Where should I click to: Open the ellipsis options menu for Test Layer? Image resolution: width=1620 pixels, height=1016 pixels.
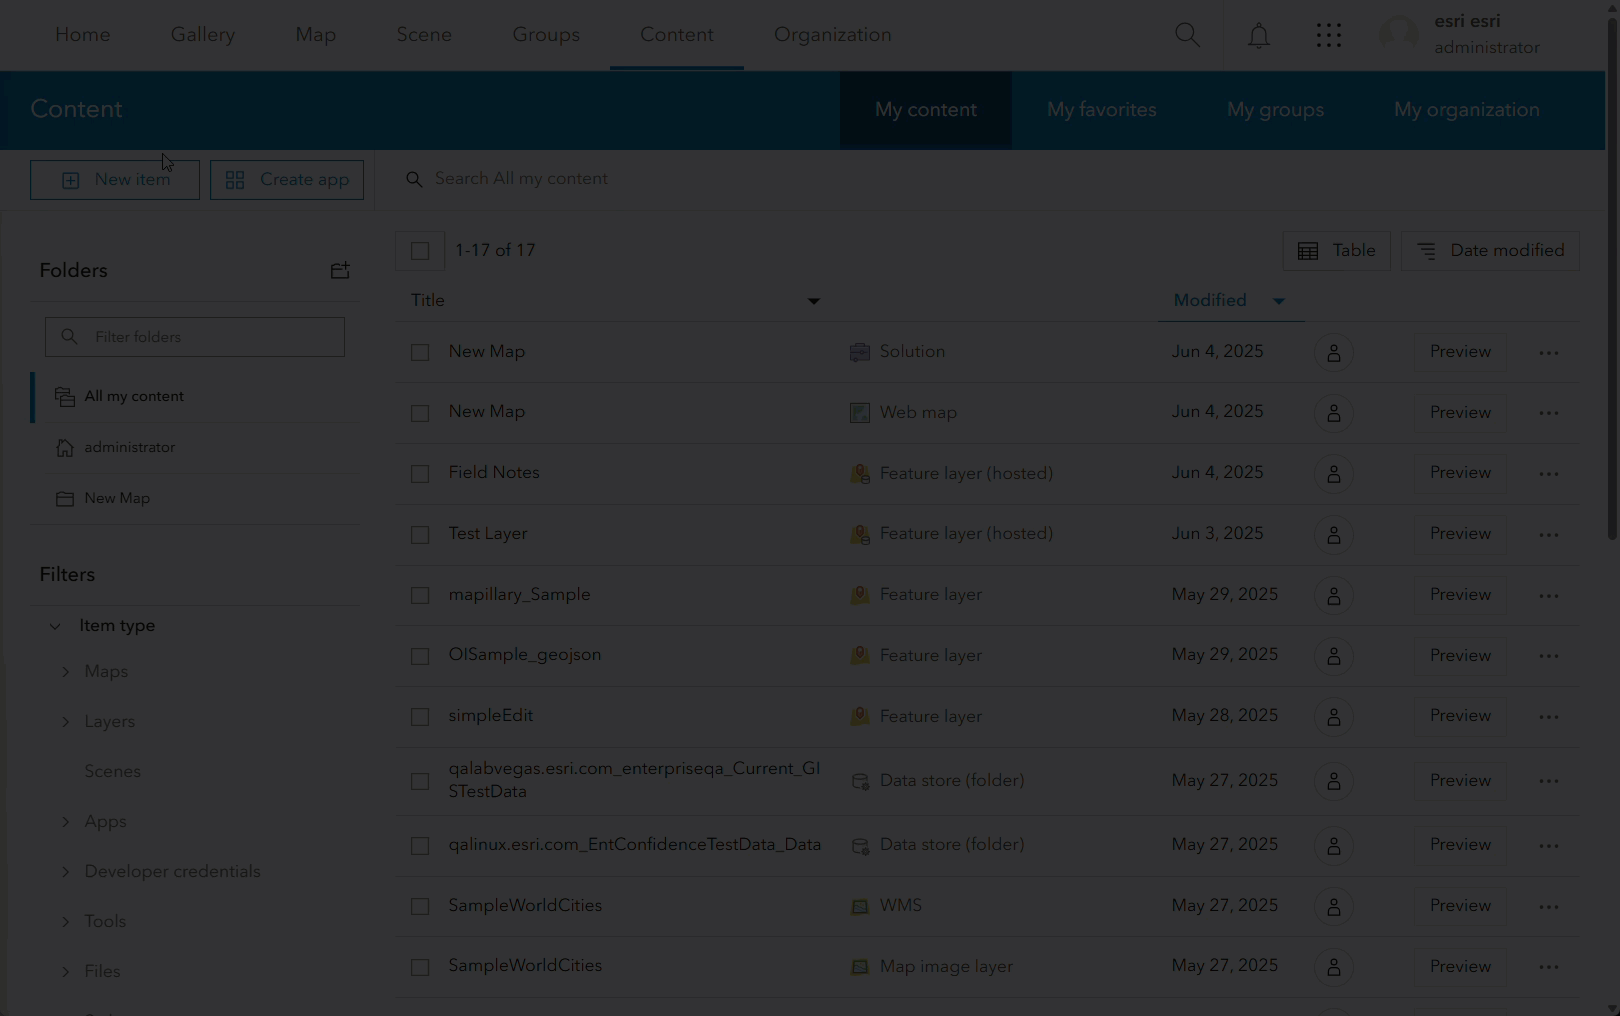[x=1547, y=534]
